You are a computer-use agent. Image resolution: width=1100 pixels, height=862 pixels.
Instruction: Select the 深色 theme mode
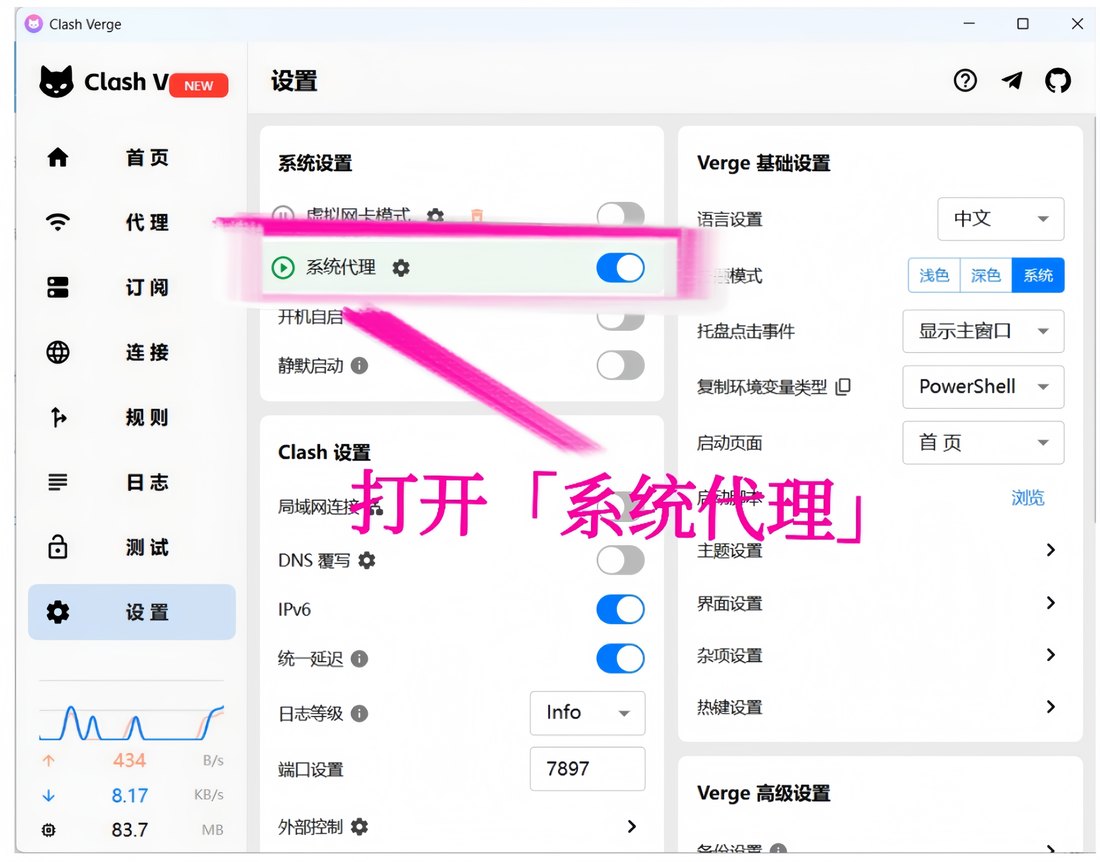pos(986,275)
